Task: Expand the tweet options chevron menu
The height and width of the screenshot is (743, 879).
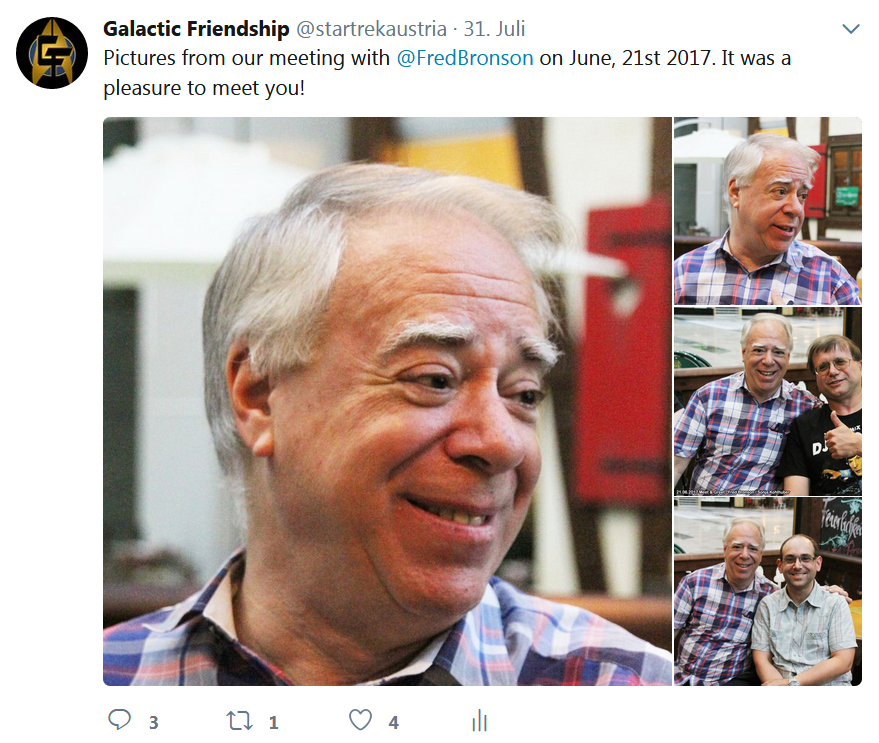Action: [x=851, y=29]
